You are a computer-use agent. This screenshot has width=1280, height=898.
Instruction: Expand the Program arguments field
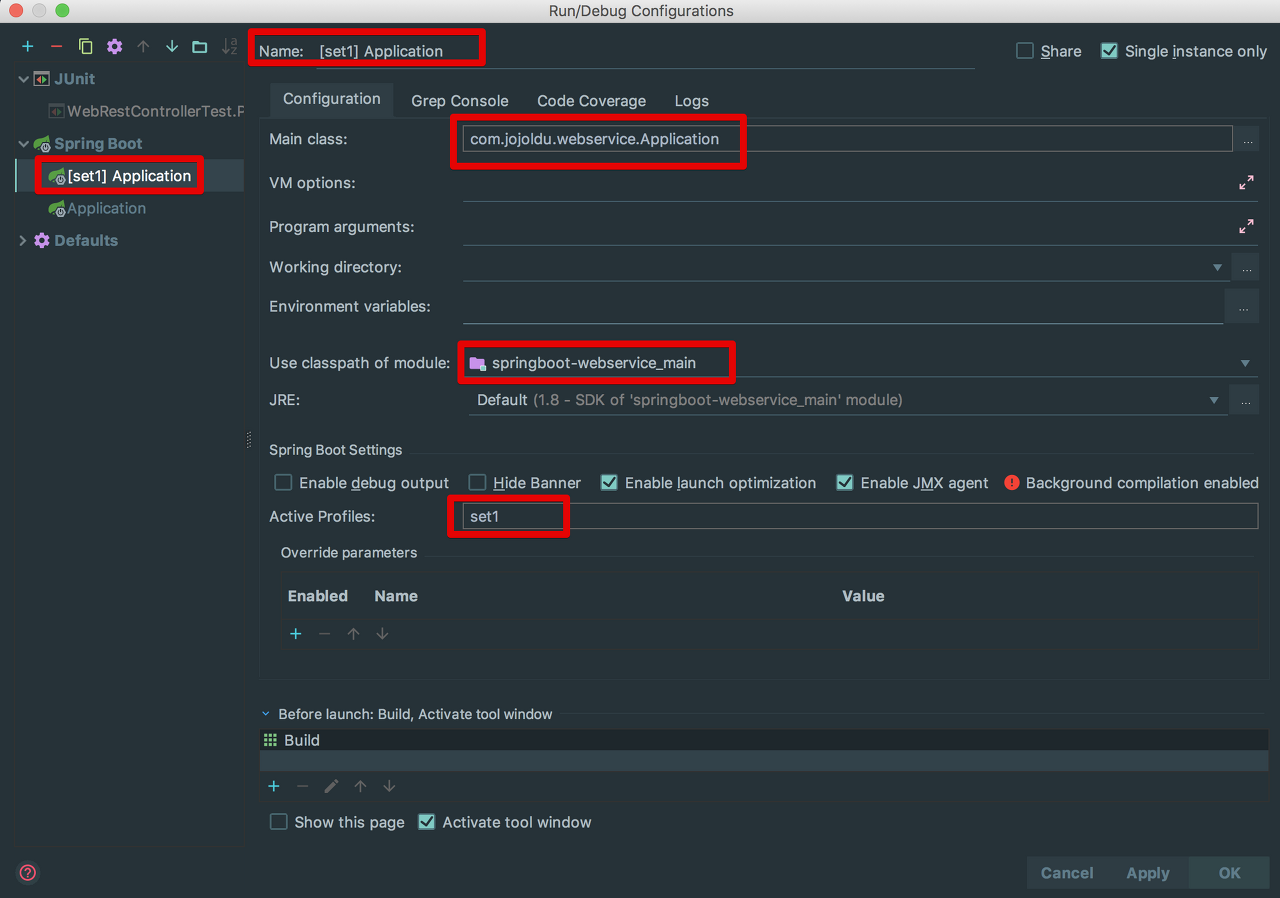click(1246, 227)
